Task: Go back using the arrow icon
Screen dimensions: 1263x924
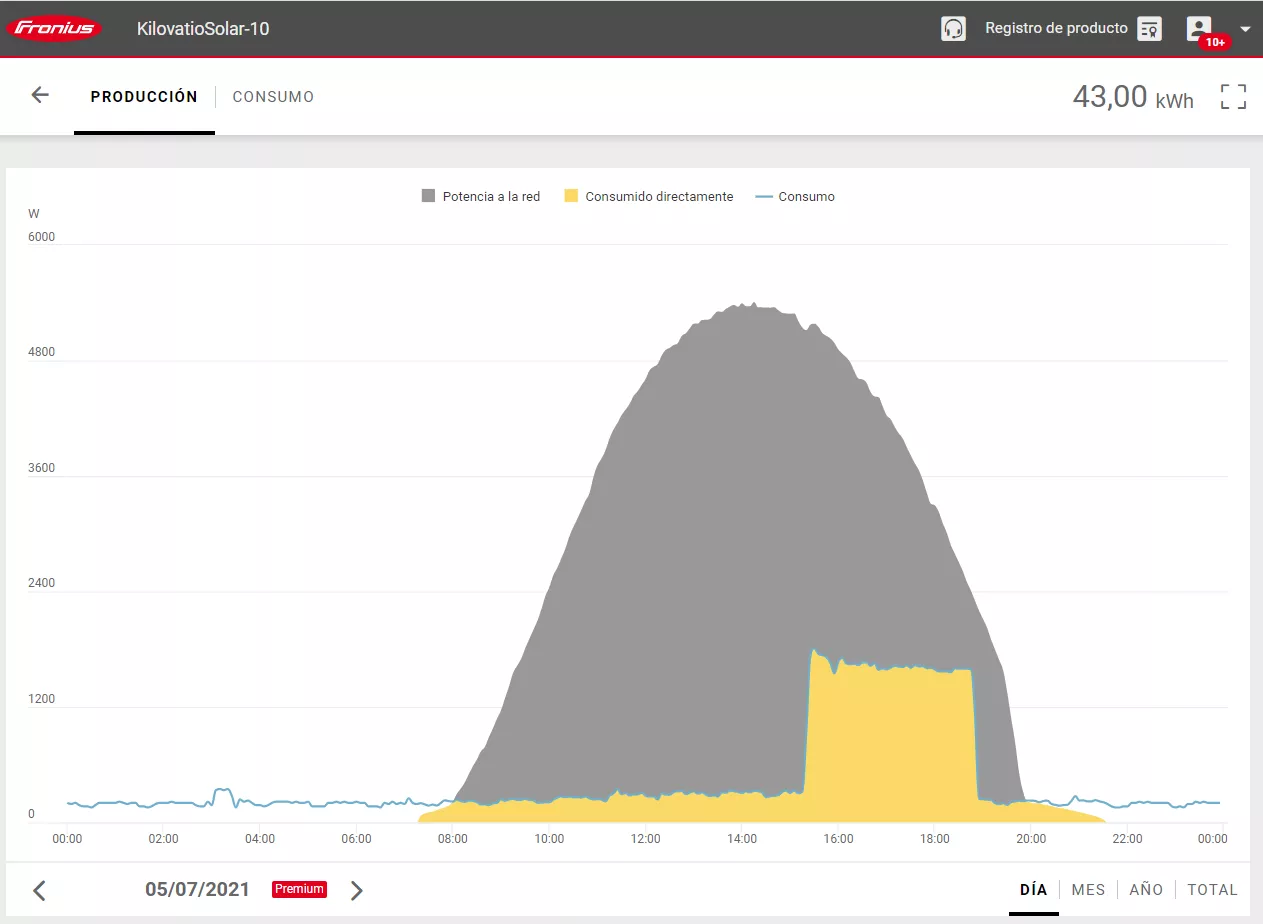Action: click(x=39, y=94)
